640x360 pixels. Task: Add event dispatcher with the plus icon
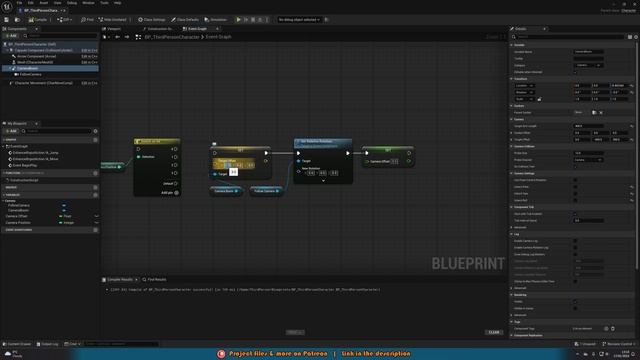click(x=96, y=230)
